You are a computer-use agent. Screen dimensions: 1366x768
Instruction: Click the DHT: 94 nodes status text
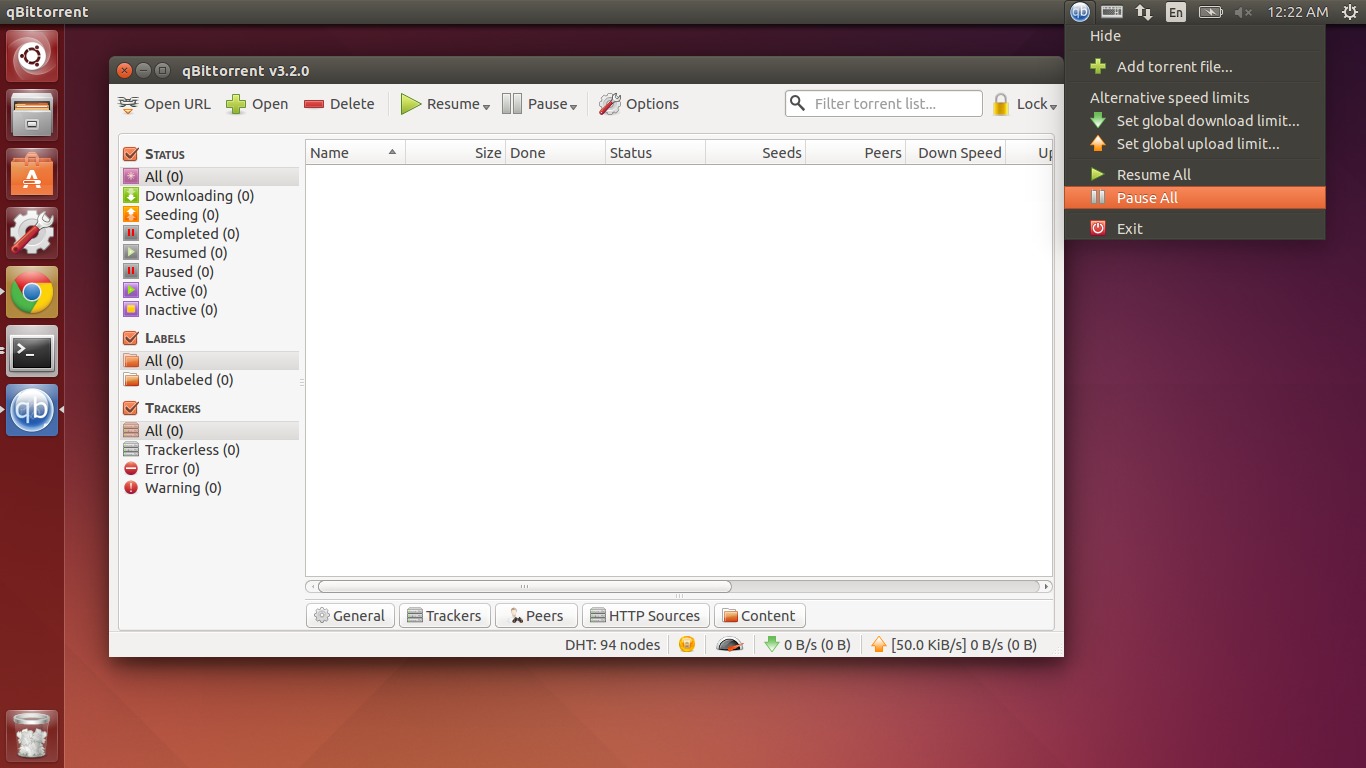[612, 645]
